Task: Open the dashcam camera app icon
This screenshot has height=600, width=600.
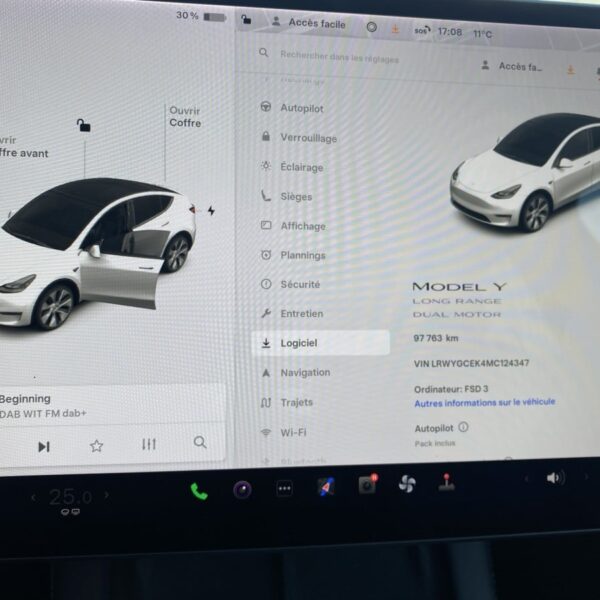Action: [242, 489]
